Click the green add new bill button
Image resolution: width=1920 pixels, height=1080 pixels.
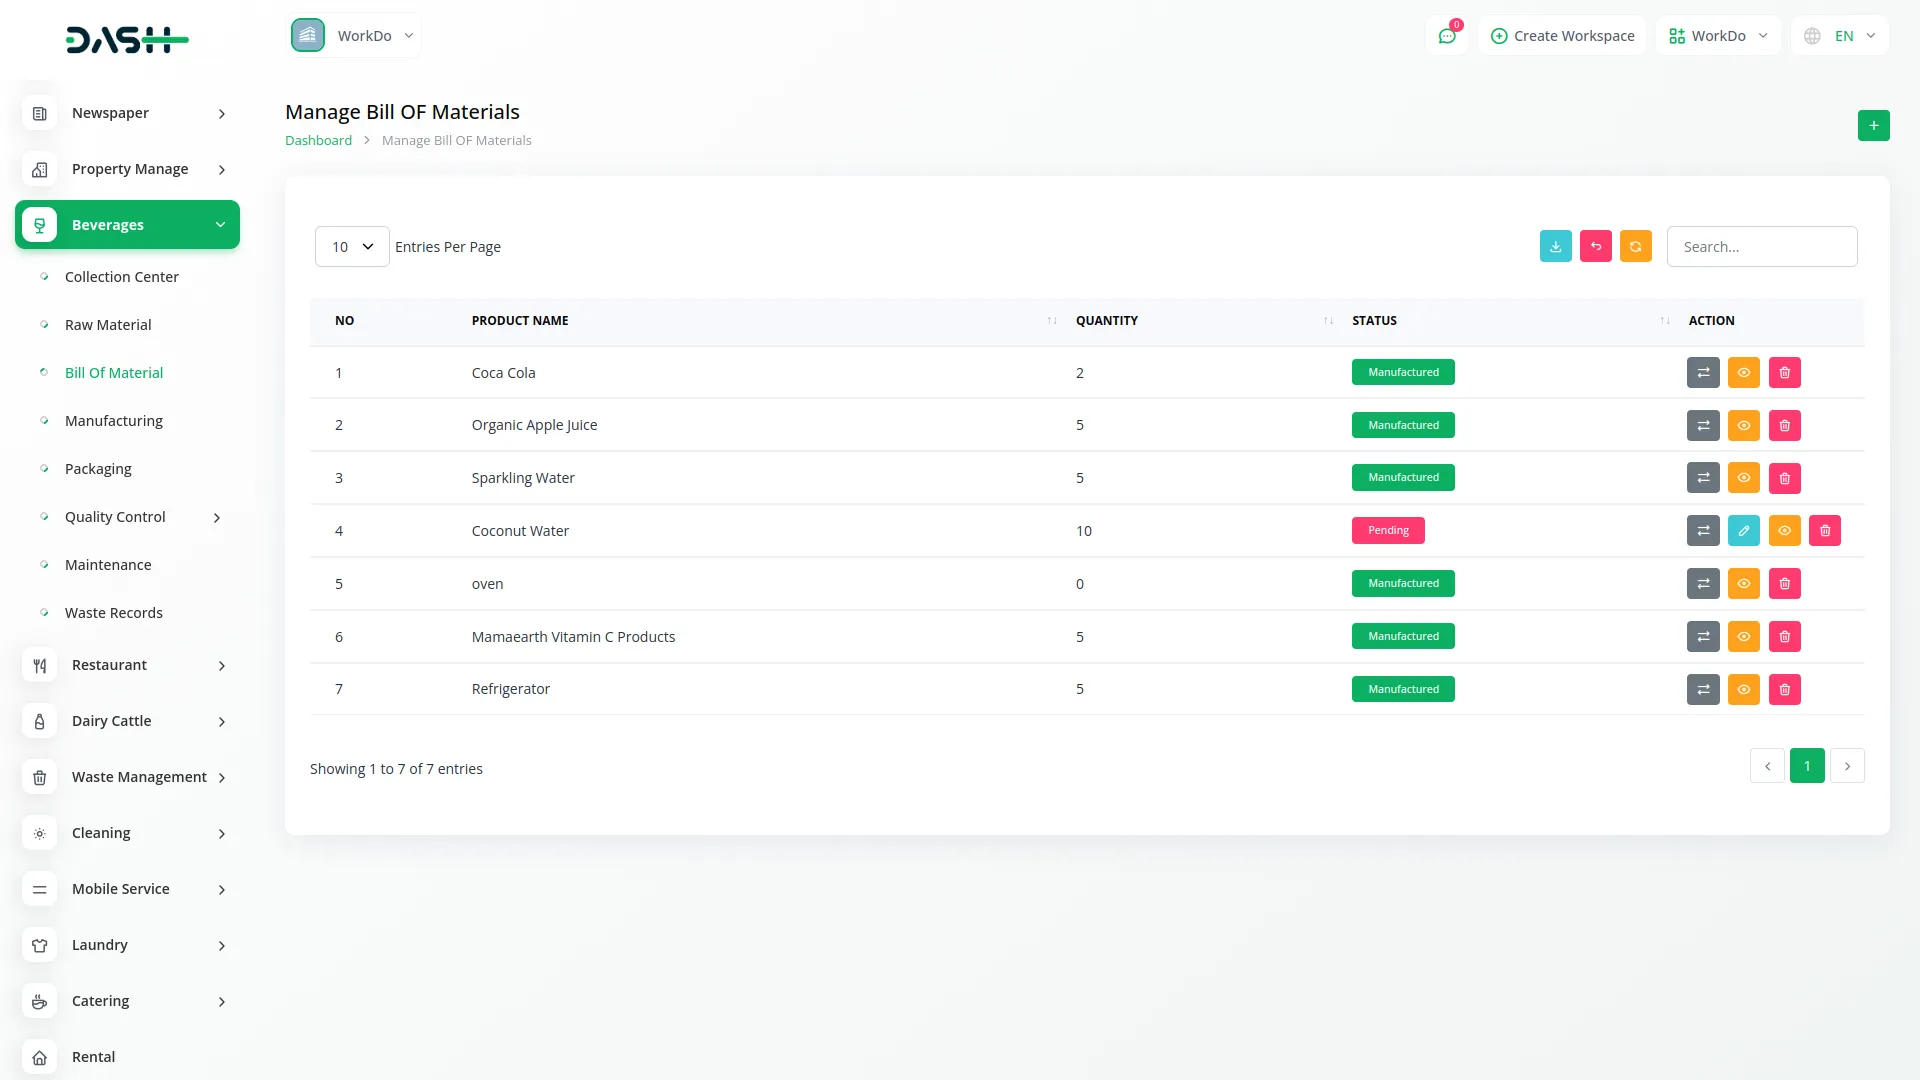click(1873, 126)
